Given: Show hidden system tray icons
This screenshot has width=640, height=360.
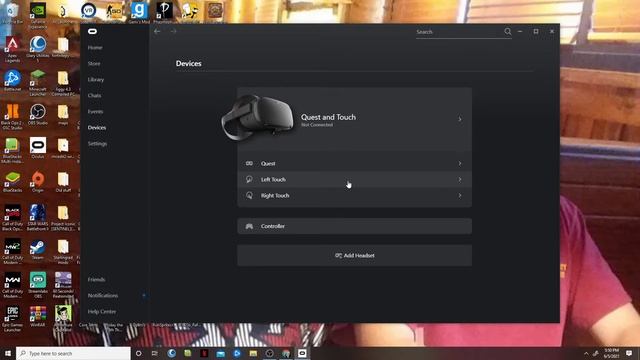Looking at the screenshot, I should tap(586, 353).
